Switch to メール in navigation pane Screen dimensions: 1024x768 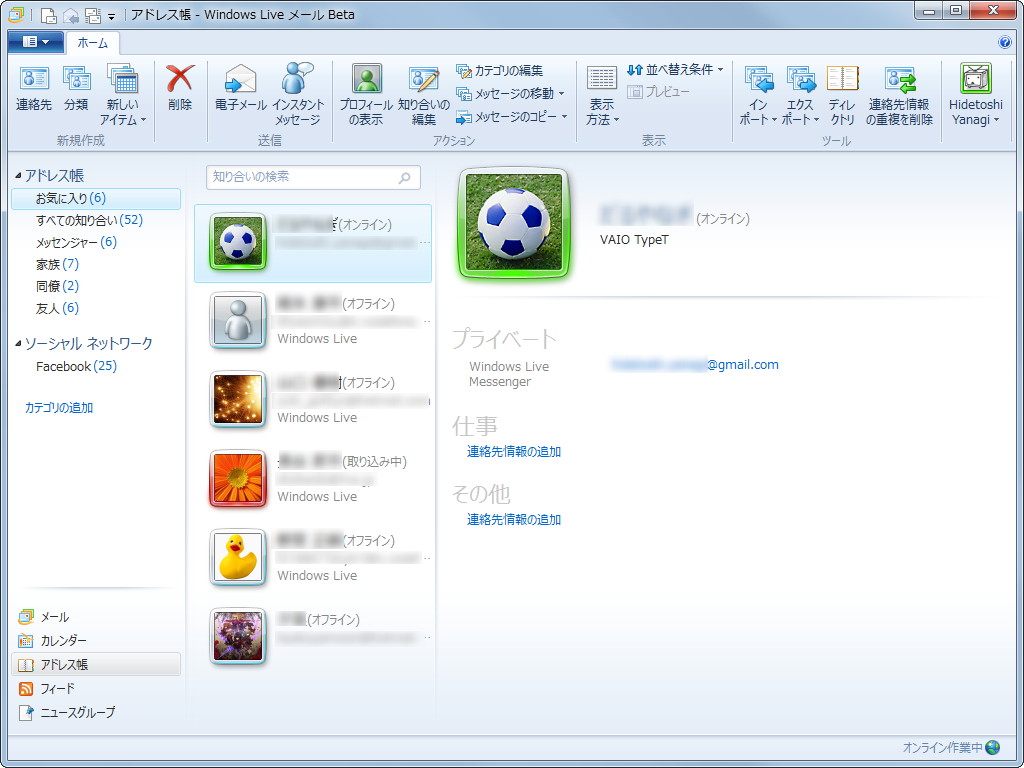(x=96, y=617)
